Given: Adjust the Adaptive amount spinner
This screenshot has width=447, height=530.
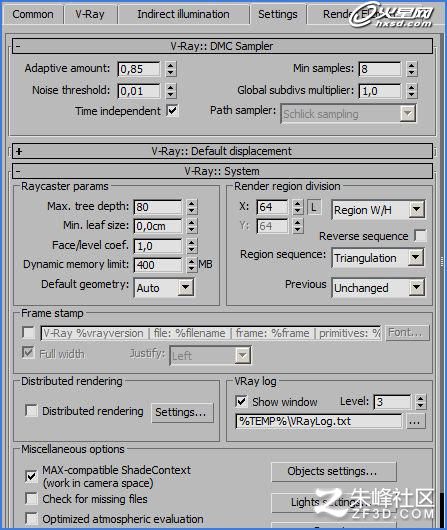Looking at the screenshot, I should tap(171, 69).
